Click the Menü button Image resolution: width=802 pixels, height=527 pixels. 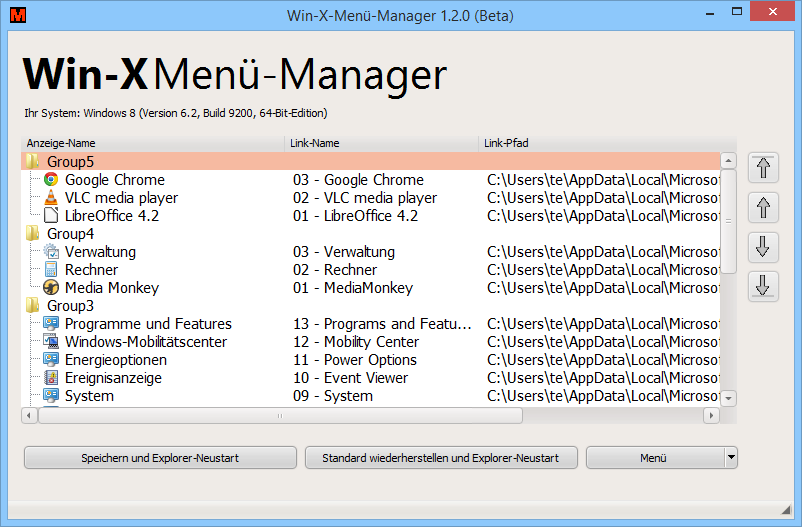click(x=655, y=457)
